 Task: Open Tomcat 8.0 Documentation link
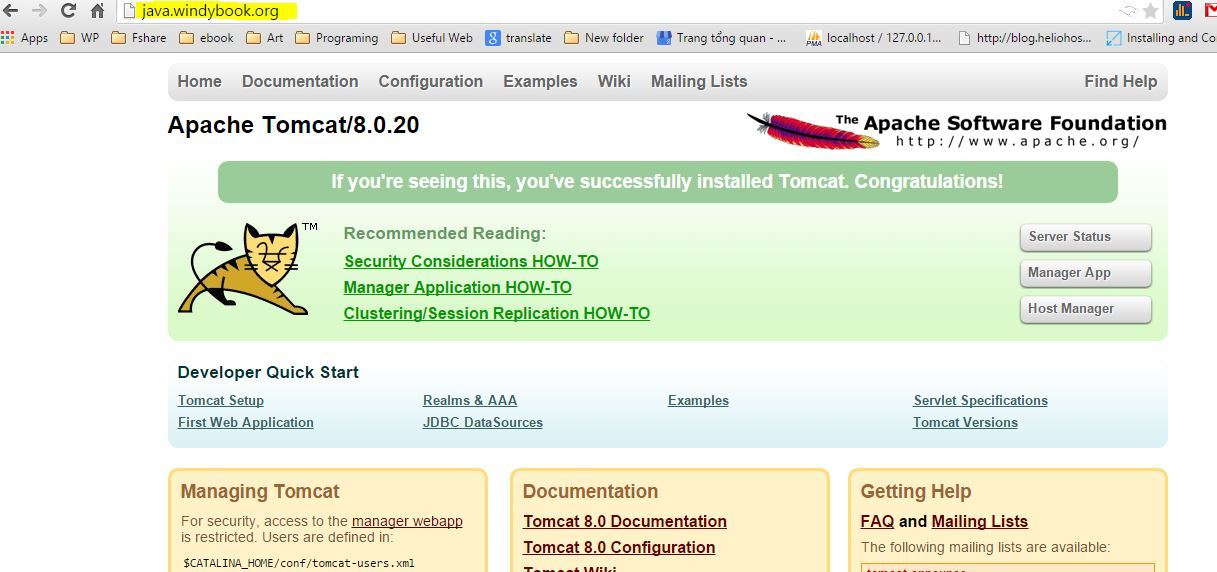tap(625, 522)
